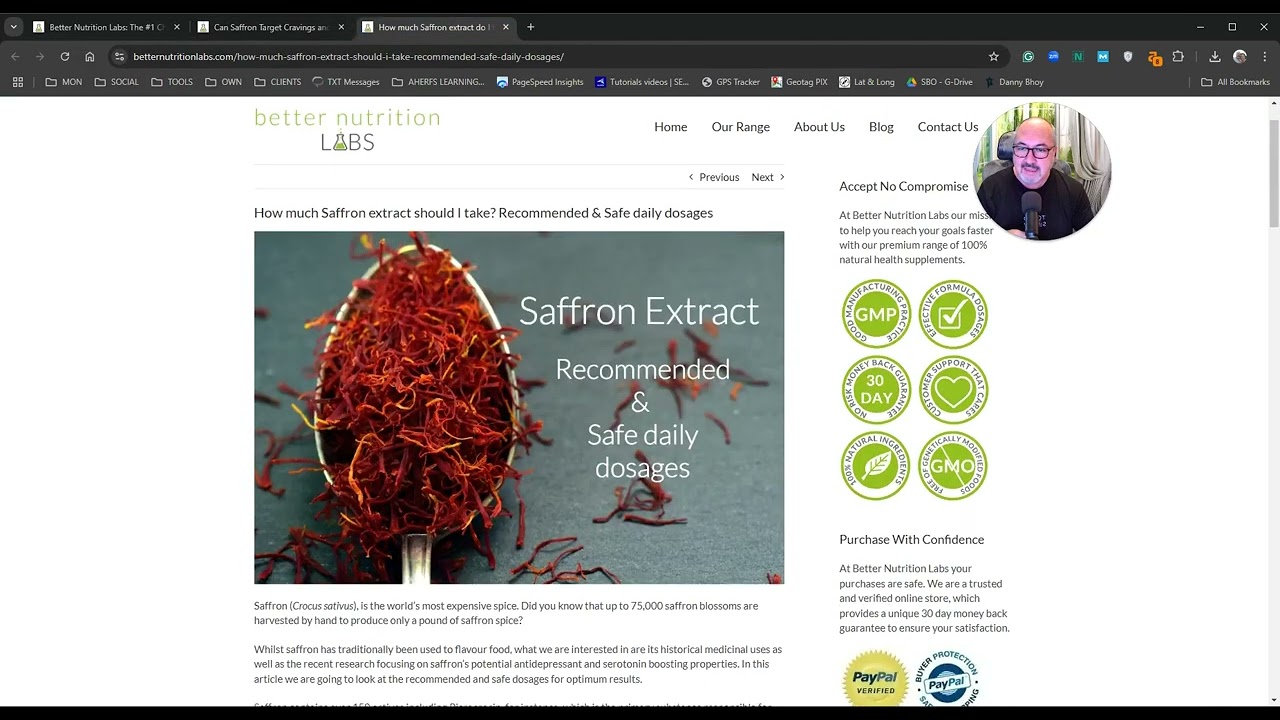Open the Chrome profile avatar
This screenshot has height=720, width=1280.
[x=1240, y=57]
